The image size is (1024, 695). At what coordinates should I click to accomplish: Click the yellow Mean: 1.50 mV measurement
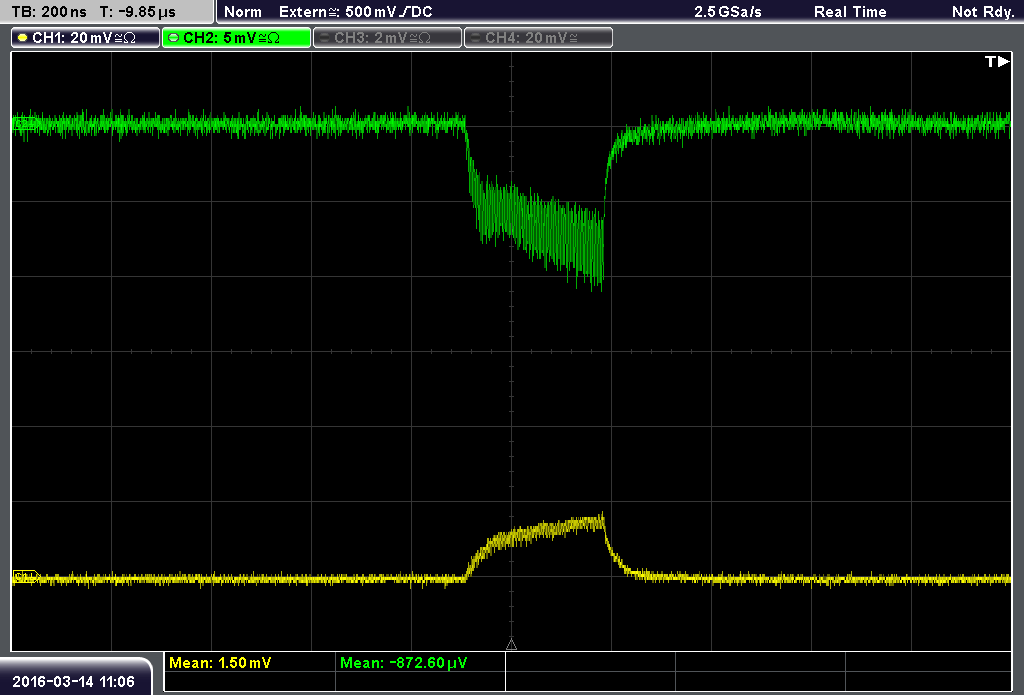pyautogui.click(x=220, y=662)
